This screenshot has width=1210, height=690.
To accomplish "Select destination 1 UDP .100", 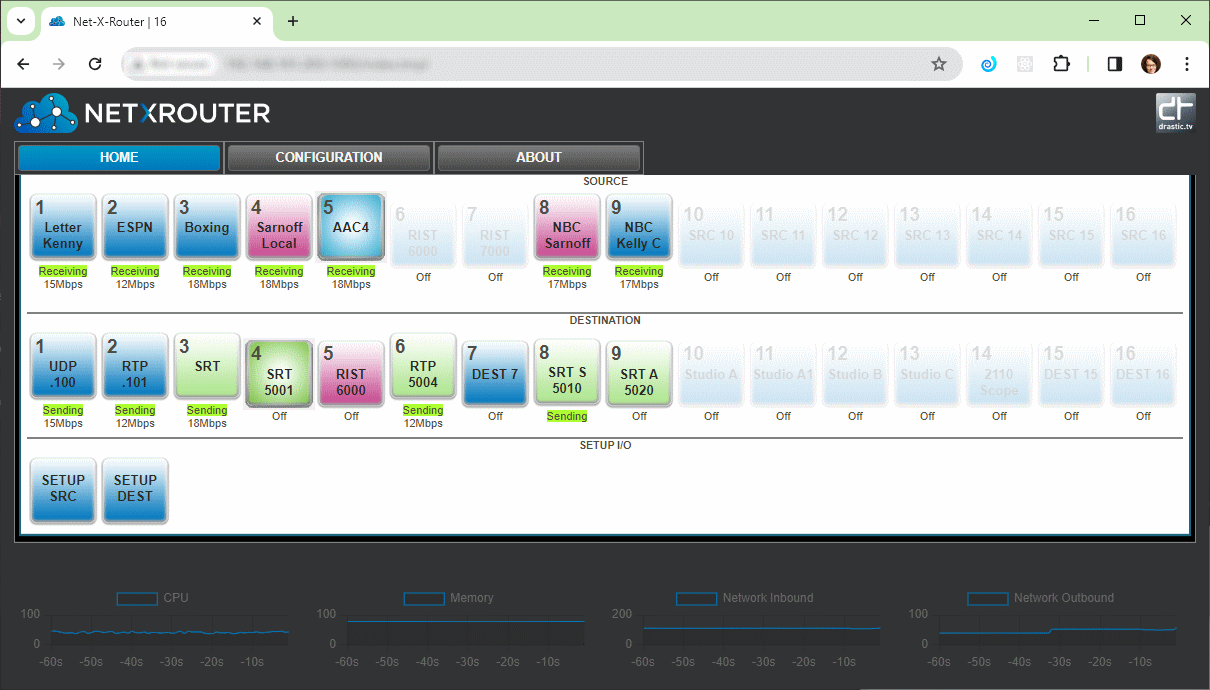I will (62, 365).
